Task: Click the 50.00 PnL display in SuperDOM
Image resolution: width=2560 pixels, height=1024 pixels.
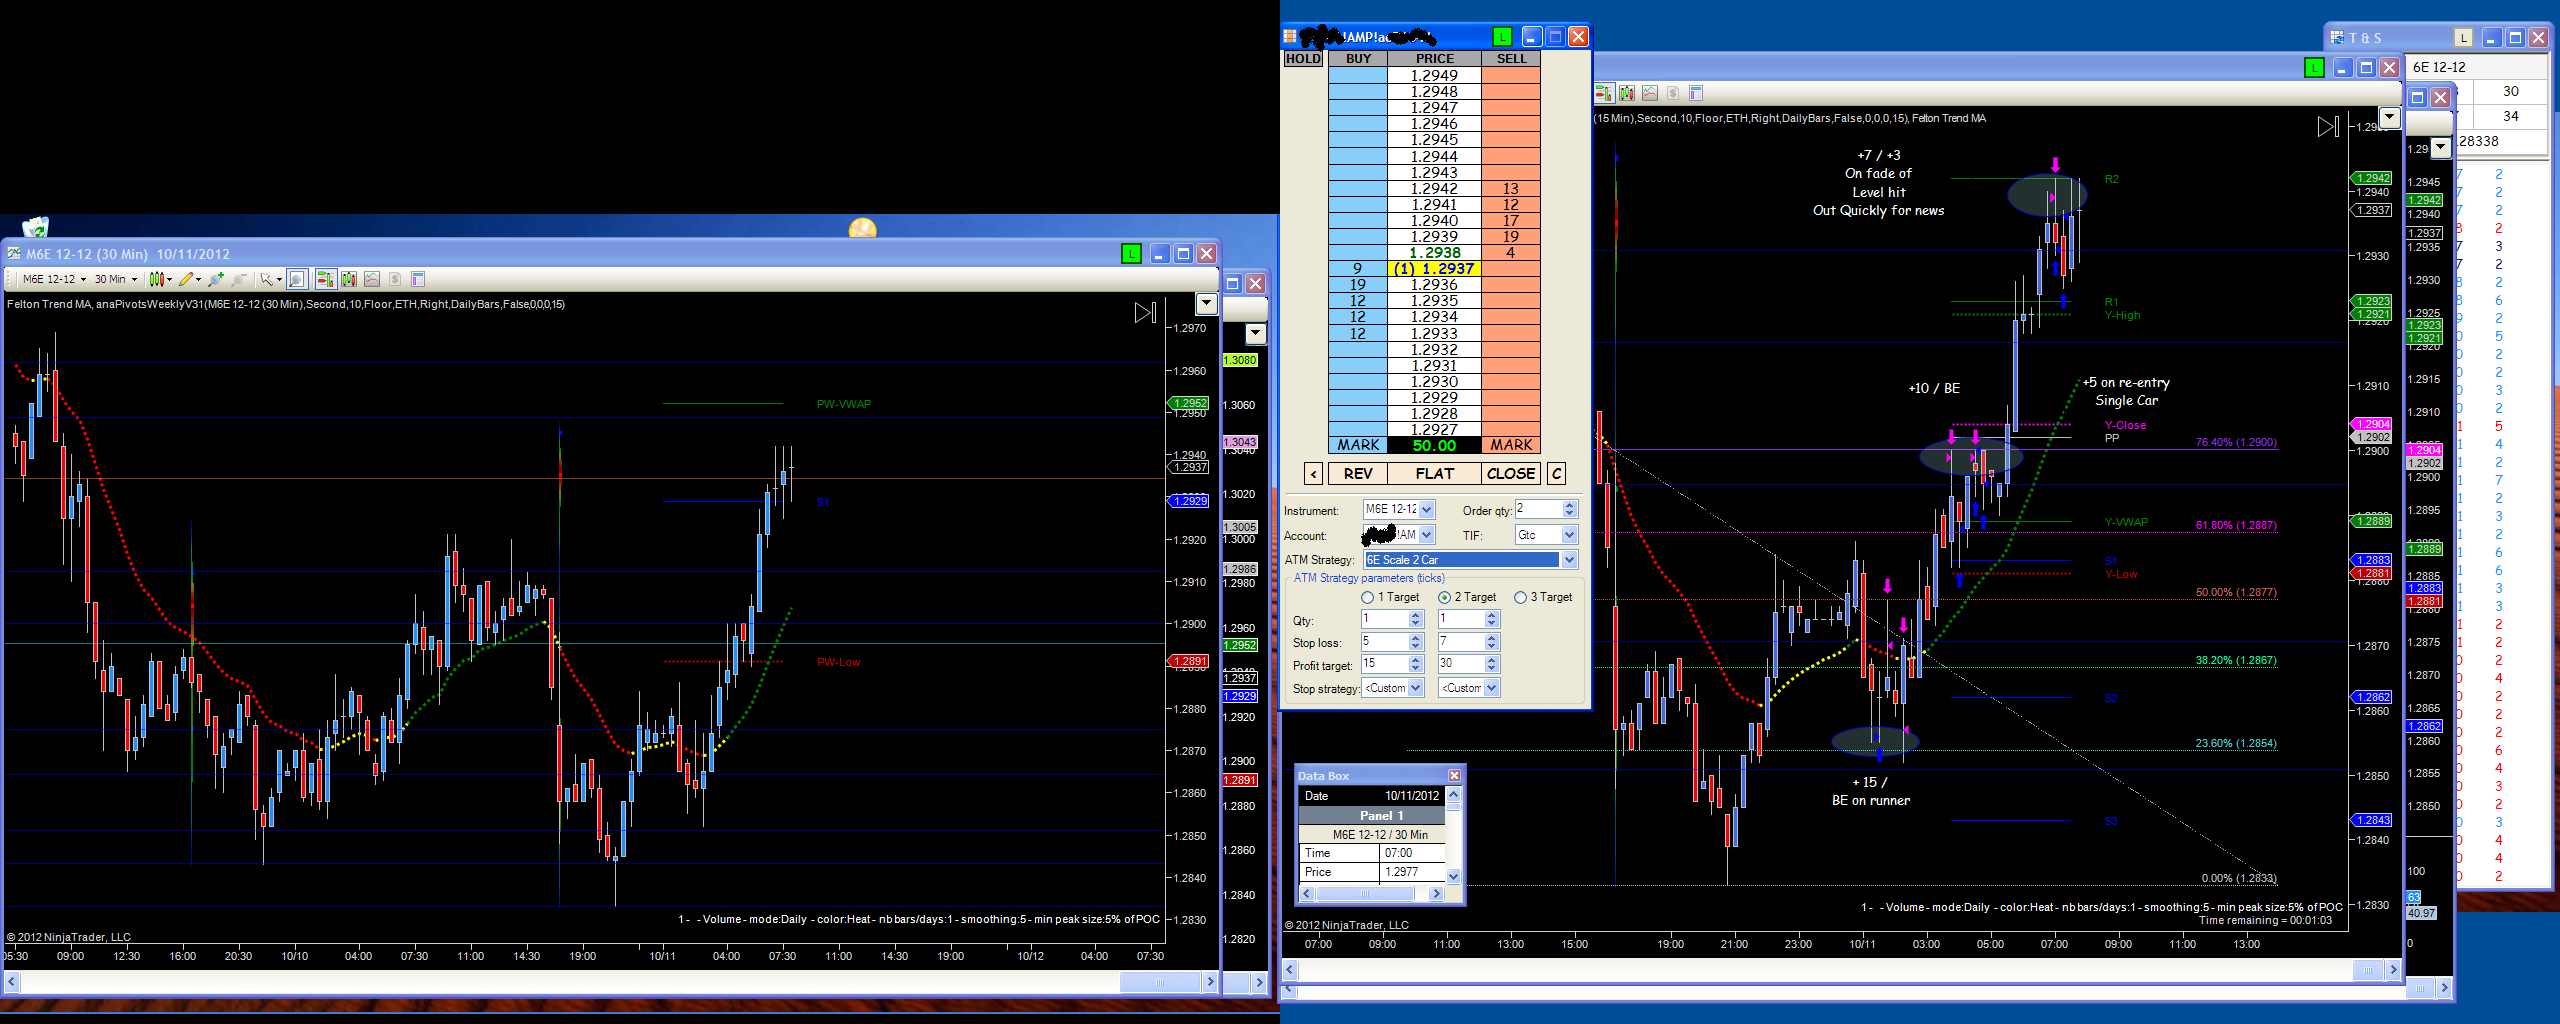Action: tap(1434, 446)
